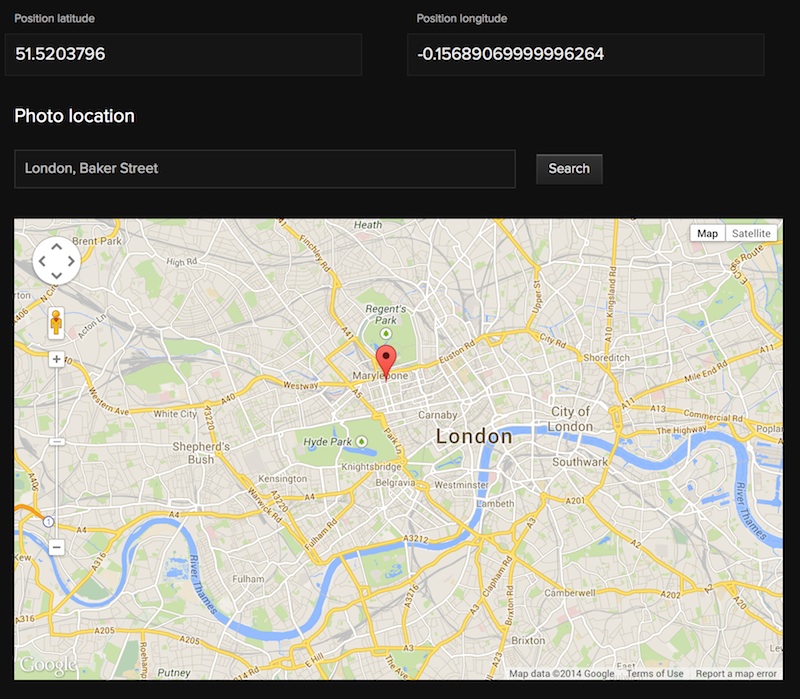Click the Photo location search field
This screenshot has width=800, height=699.
(264, 169)
